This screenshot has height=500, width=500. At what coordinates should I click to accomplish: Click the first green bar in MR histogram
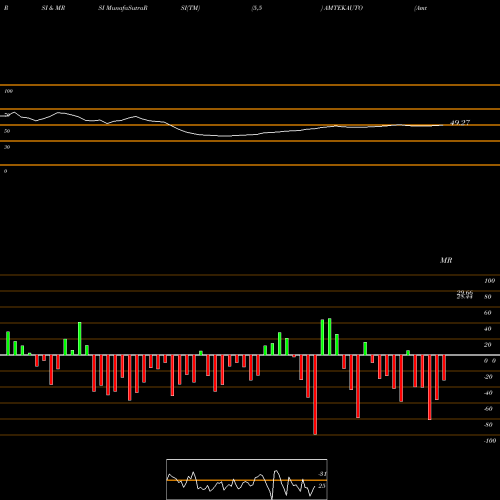[8, 343]
